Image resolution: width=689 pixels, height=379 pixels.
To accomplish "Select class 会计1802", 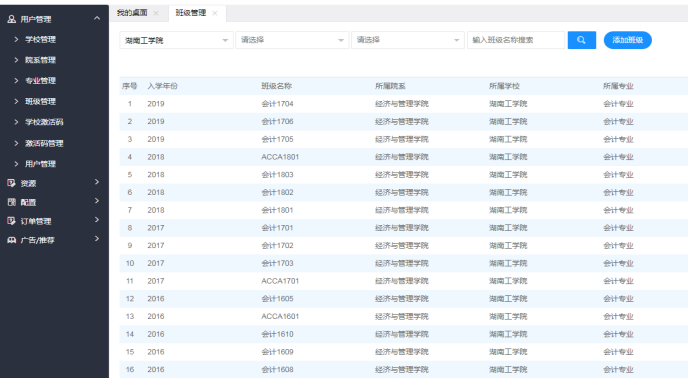I will click(x=277, y=192).
